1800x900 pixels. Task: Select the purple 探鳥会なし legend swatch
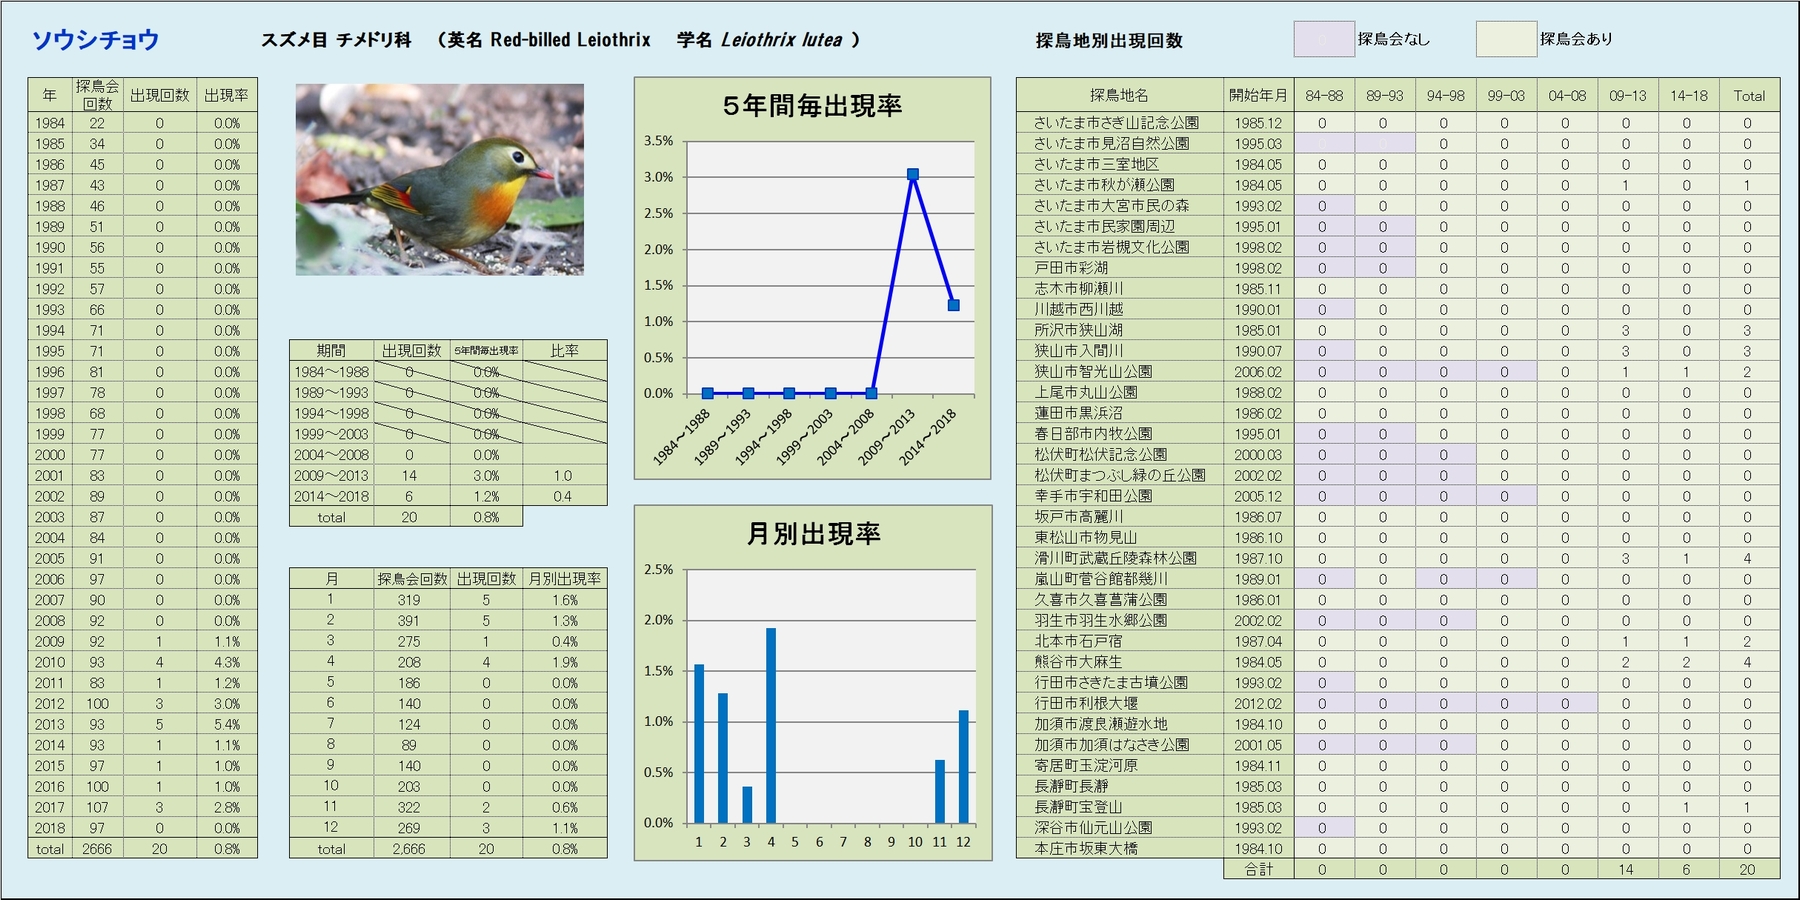pos(1323,39)
